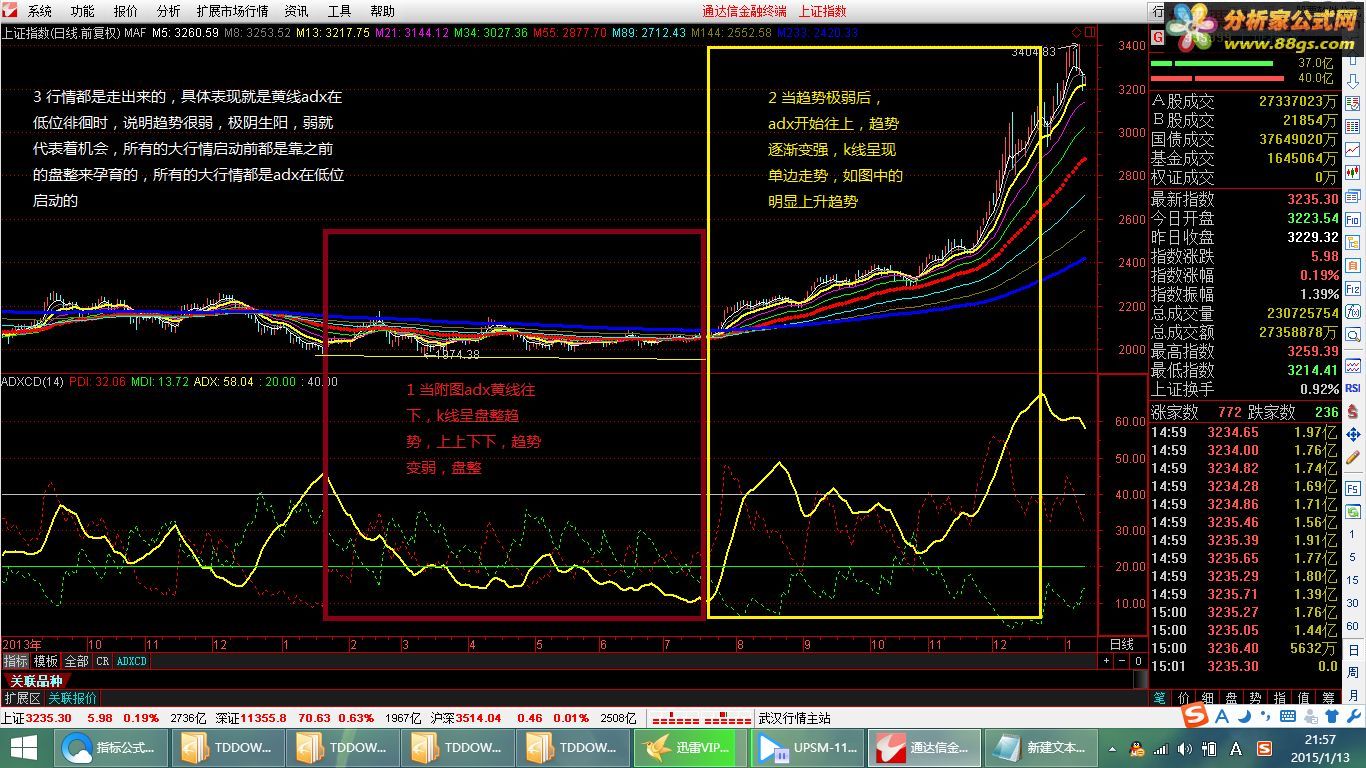Viewport: 1366px width, 768px height.
Task: Switch to the 关联报价 tab
Action: click(73, 698)
